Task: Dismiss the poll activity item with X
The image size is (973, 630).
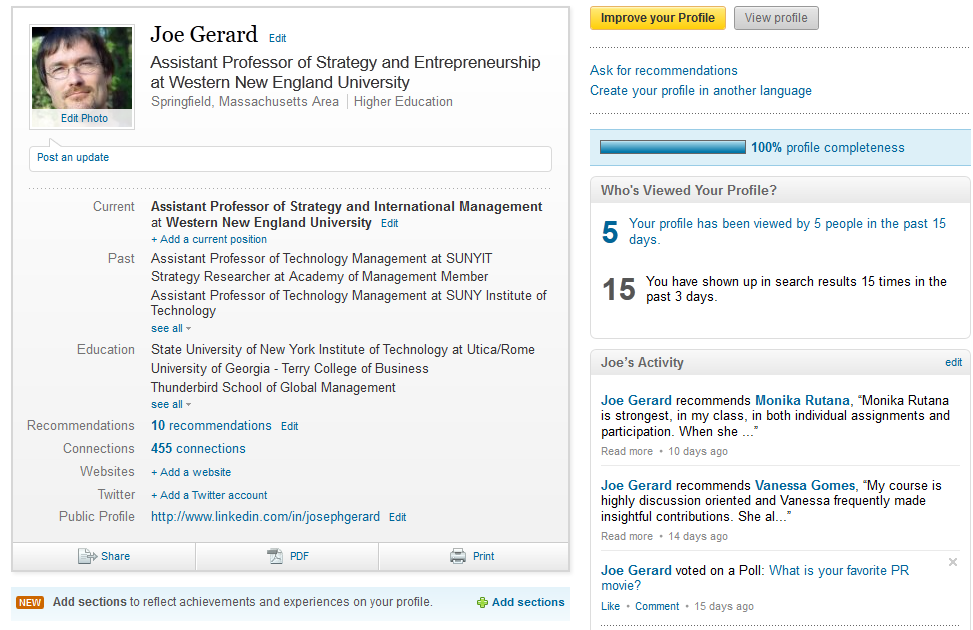Action: click(953, 562)
